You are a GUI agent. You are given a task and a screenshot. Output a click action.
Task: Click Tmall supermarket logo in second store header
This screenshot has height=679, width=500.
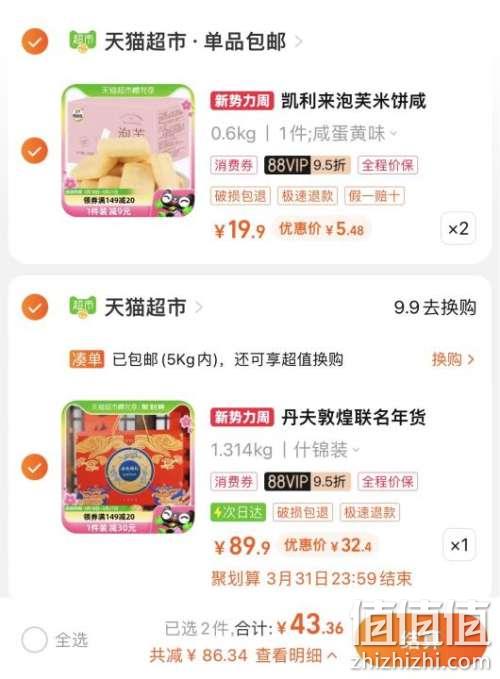82,307
